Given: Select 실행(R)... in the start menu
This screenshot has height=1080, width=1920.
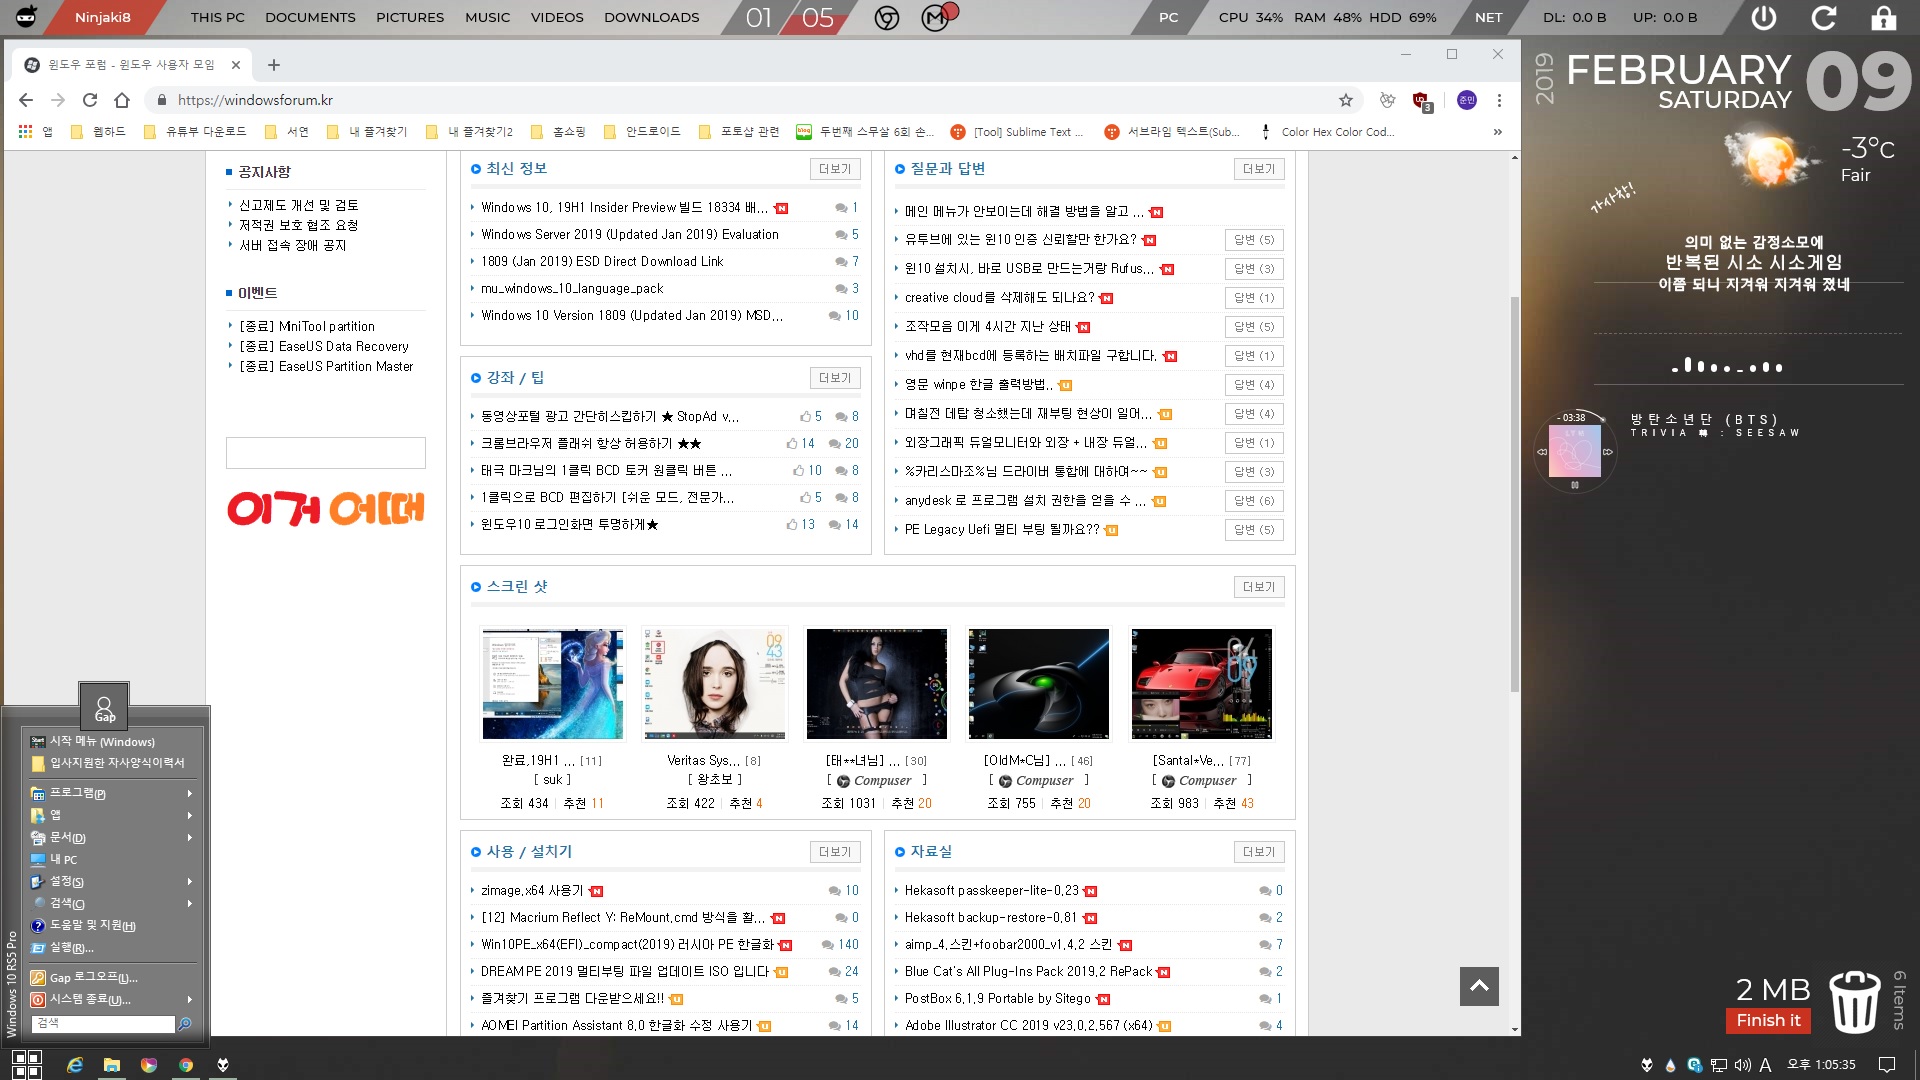Looking at the screenshot, I should (111, 948).
